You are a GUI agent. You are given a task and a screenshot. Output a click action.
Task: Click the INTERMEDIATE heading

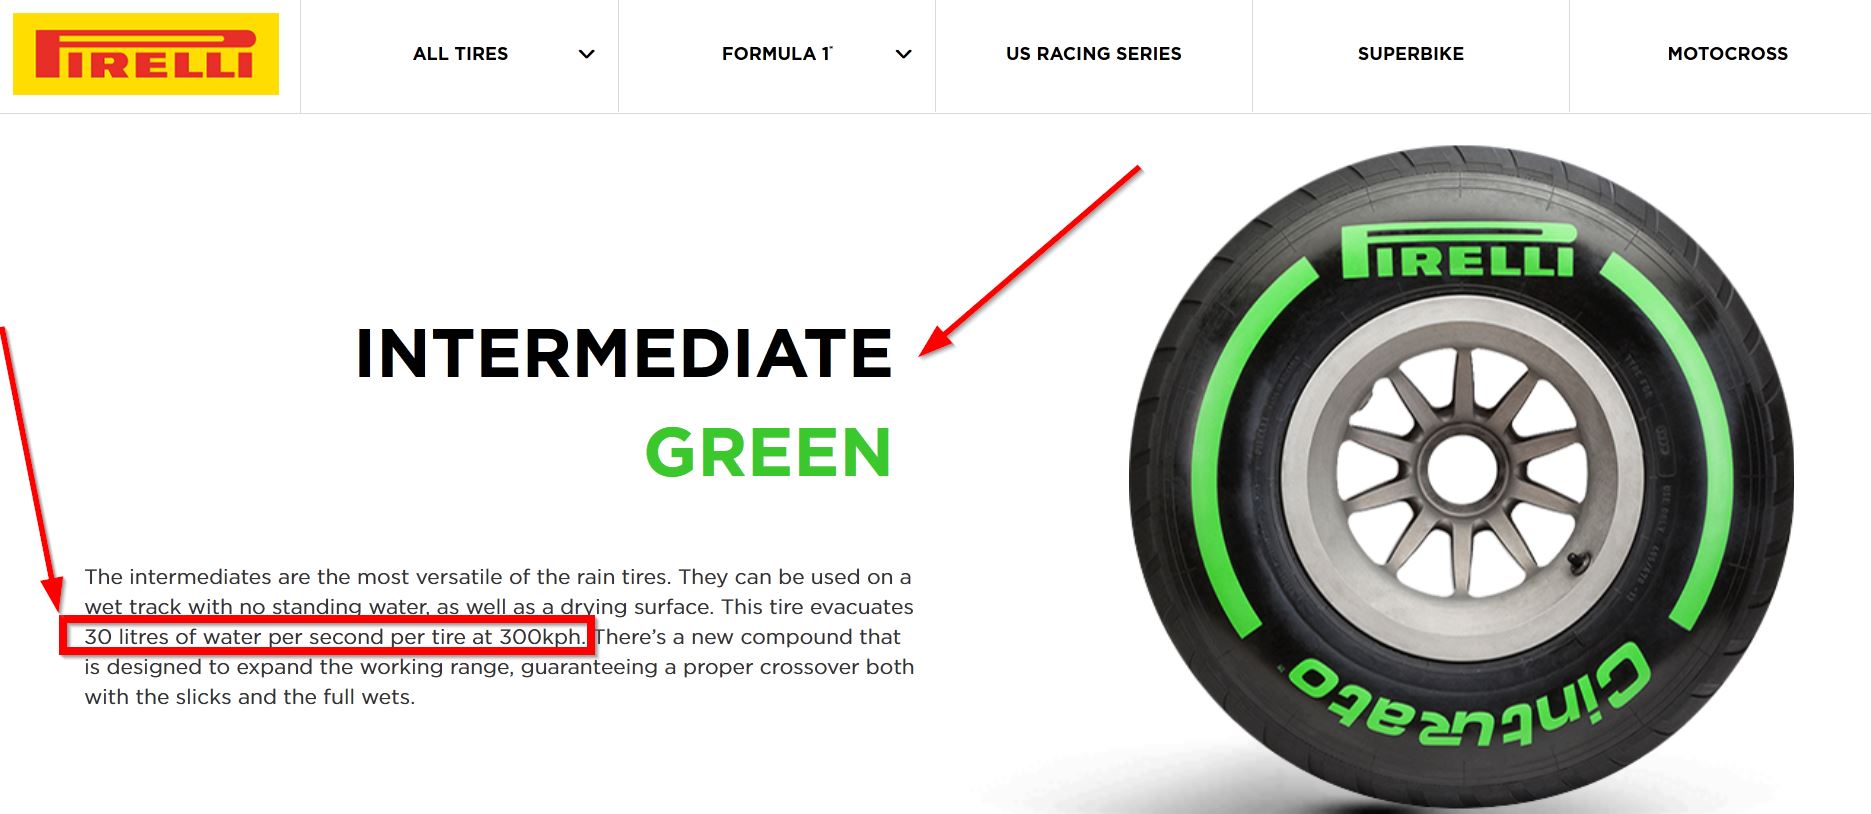[624, 354]
